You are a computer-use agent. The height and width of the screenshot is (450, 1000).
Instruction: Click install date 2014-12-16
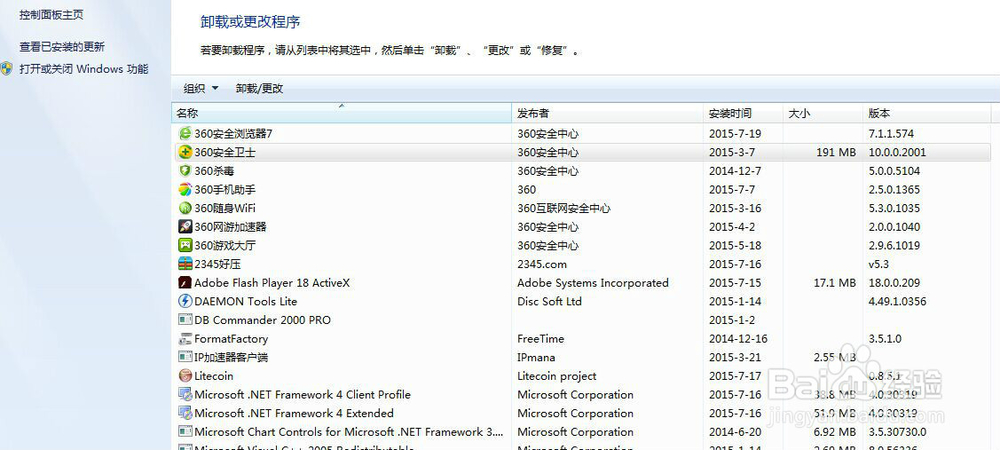[738, 338]
